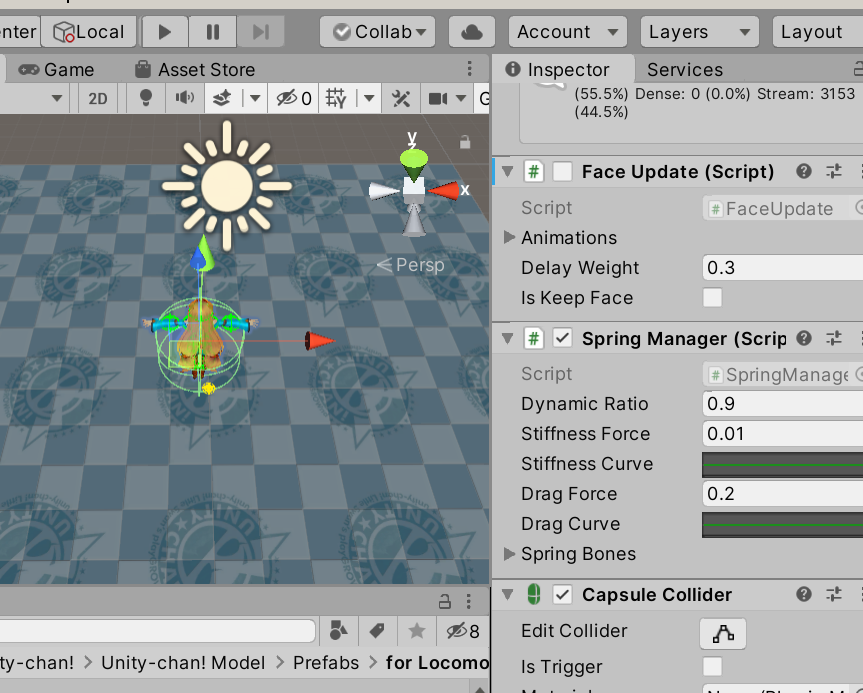
Task: Open the Collab dropdown
Action: (x=378, y=32)
